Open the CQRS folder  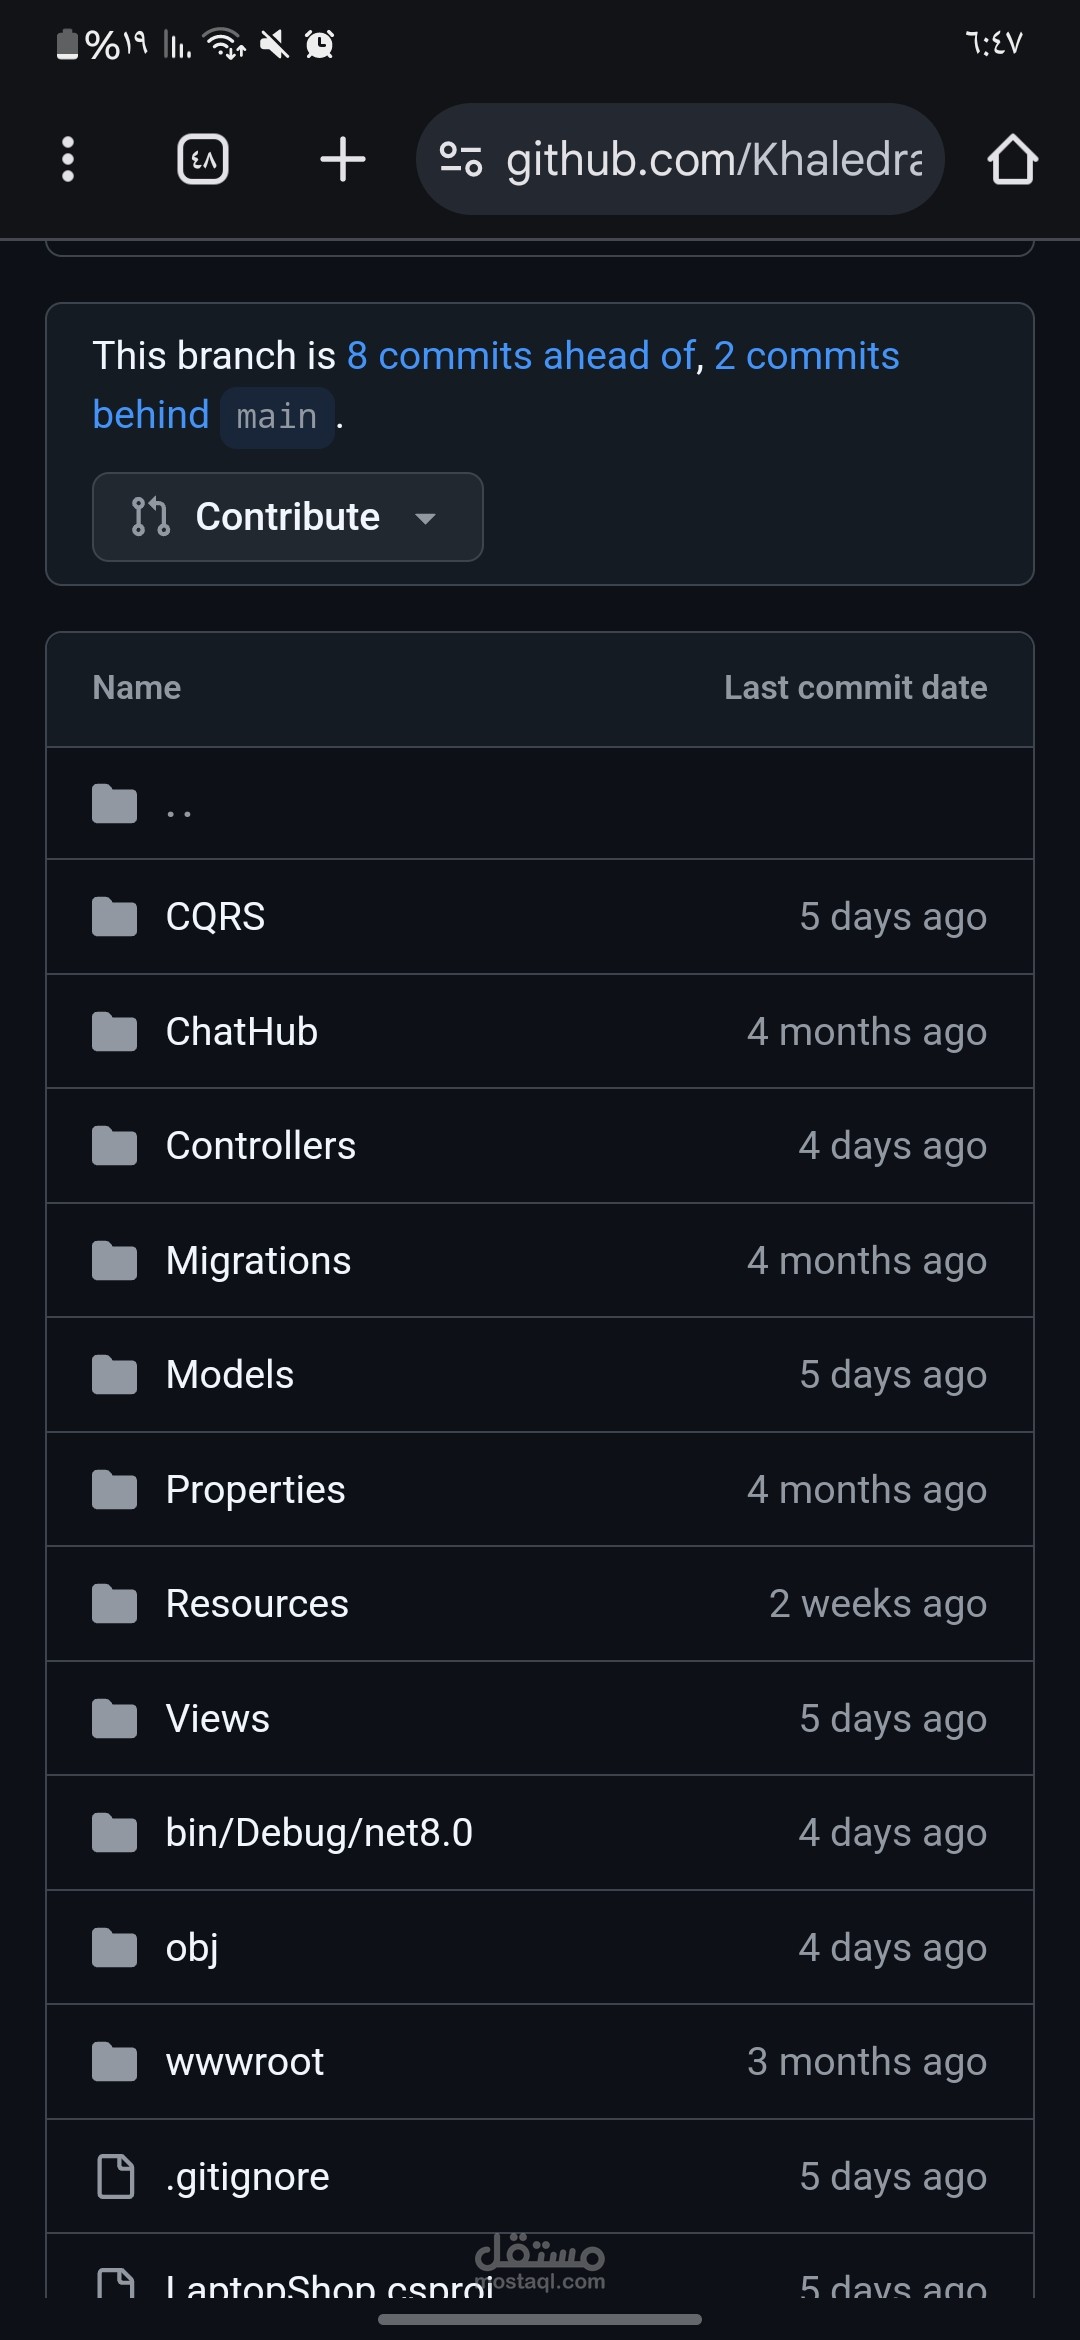(215, 917)
